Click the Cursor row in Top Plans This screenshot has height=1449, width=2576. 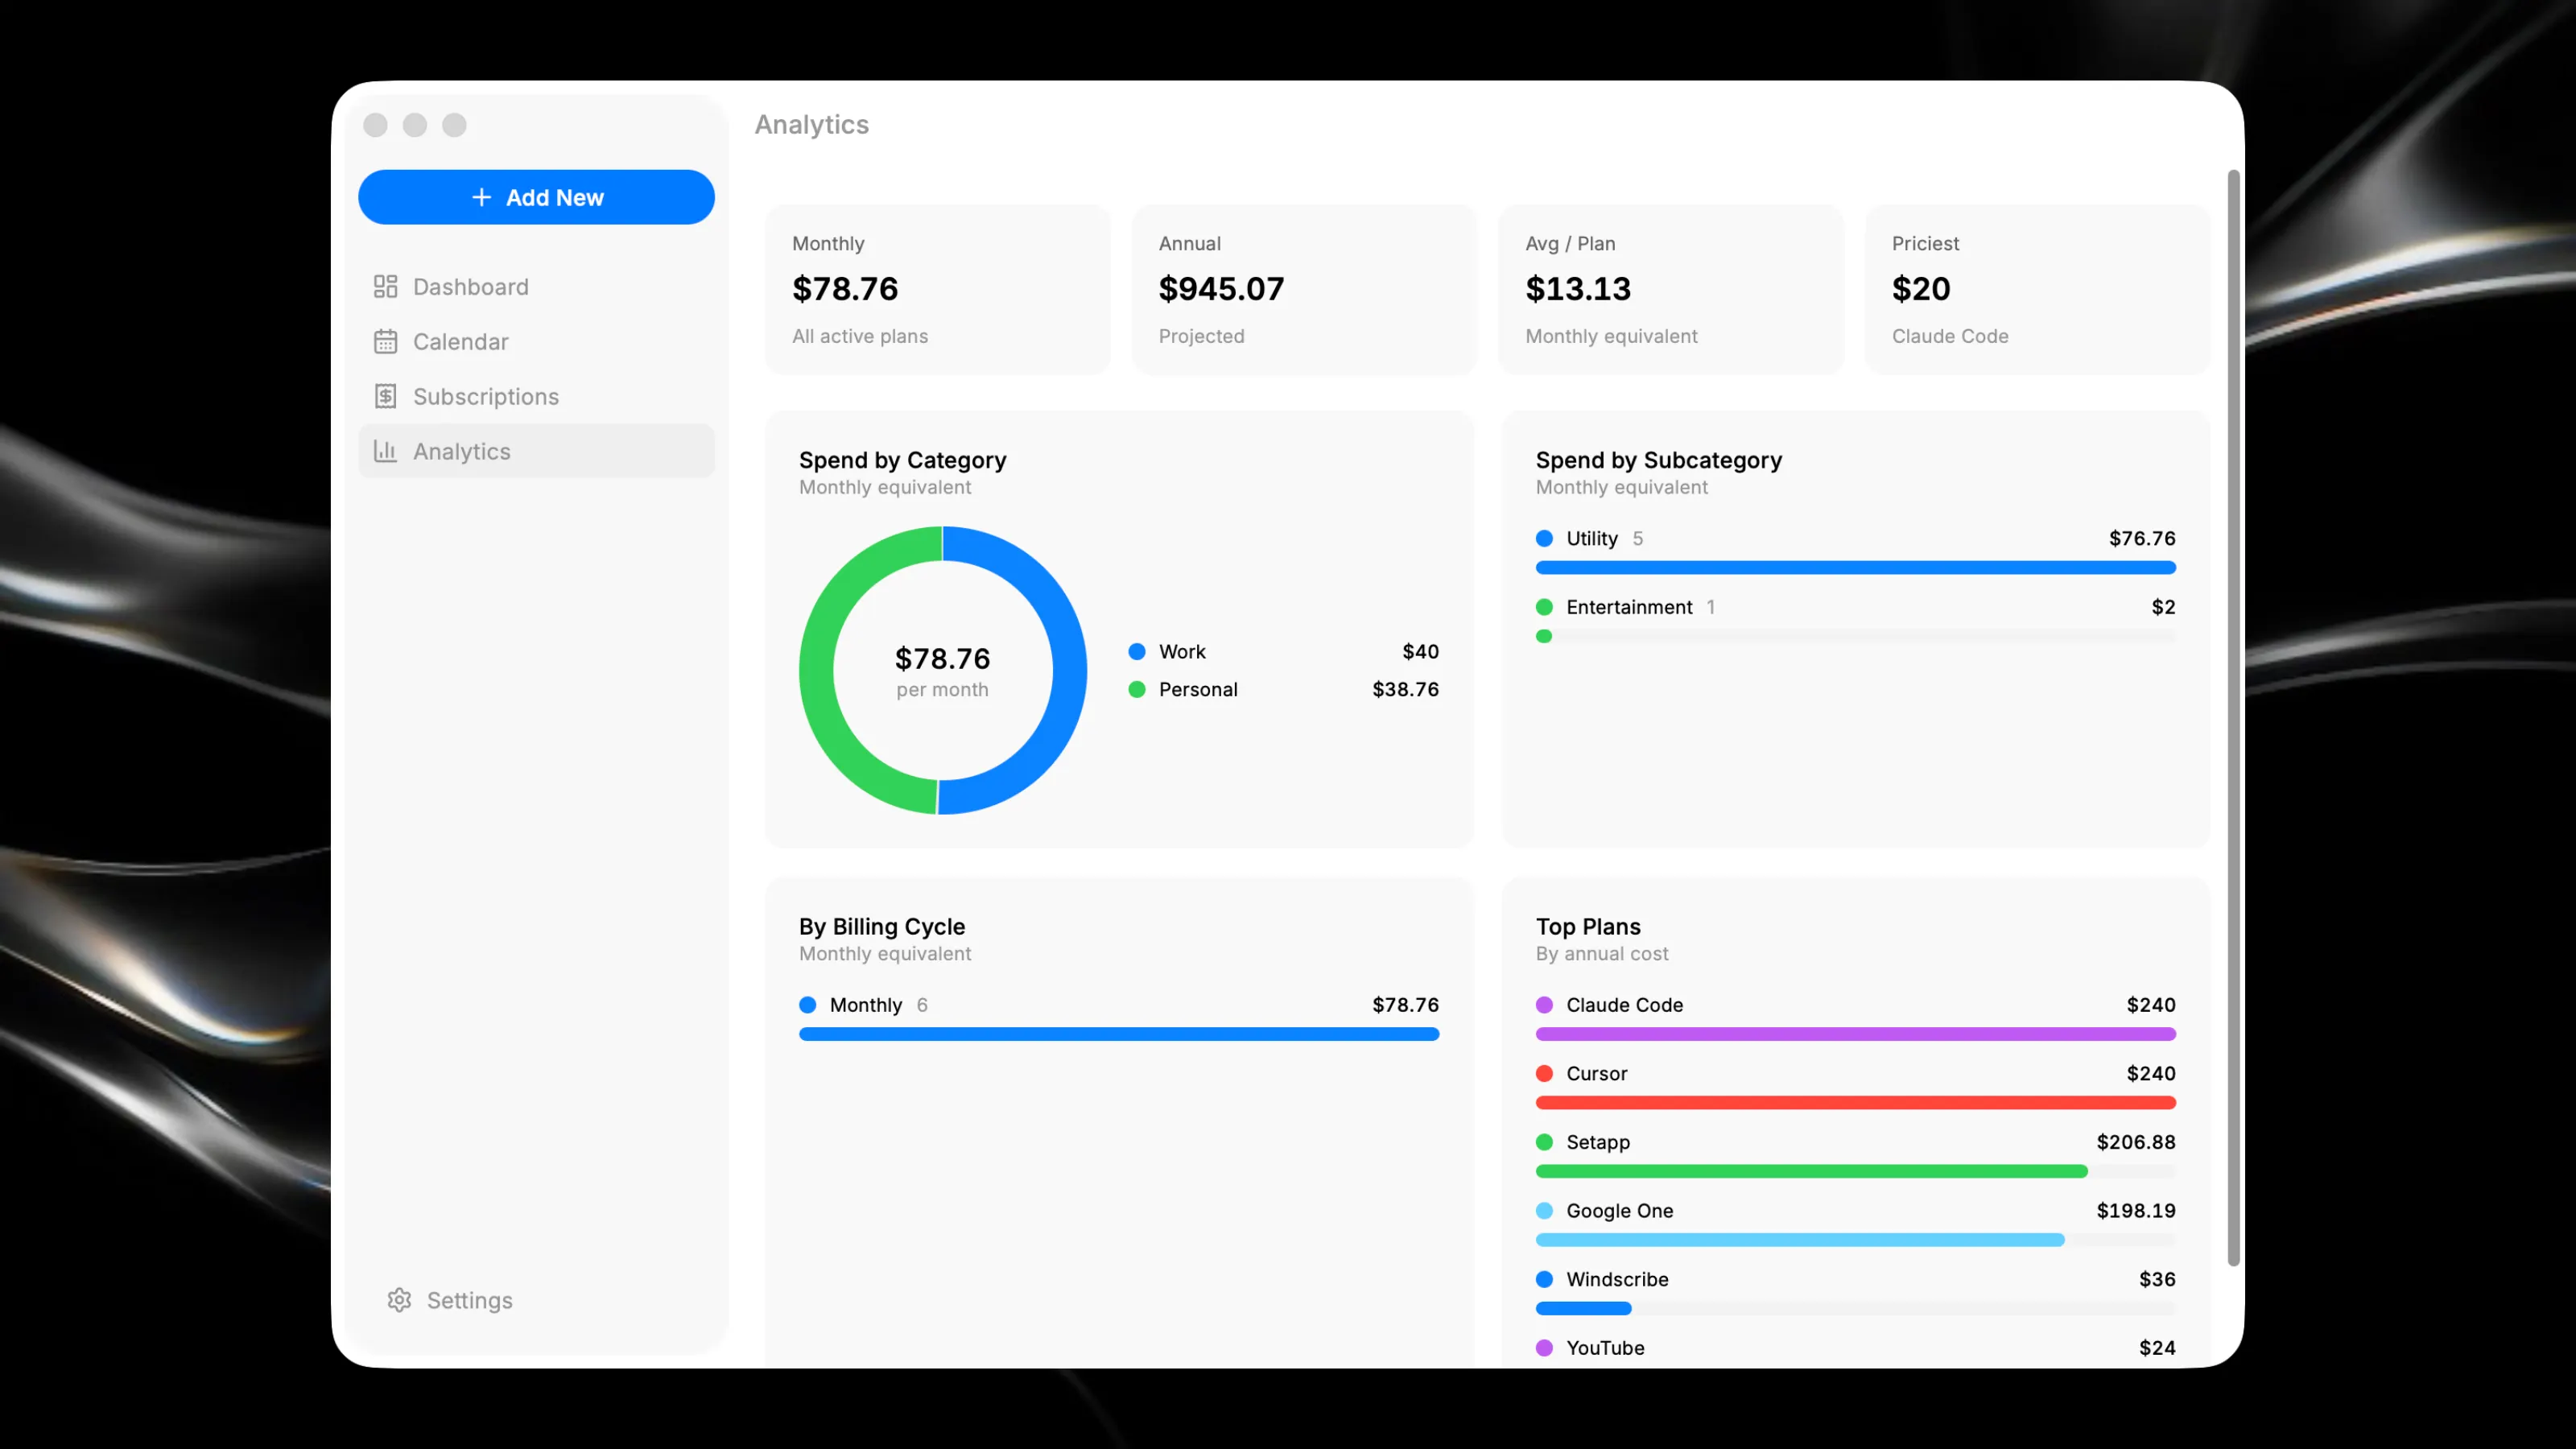[x=1855, y=1087]
